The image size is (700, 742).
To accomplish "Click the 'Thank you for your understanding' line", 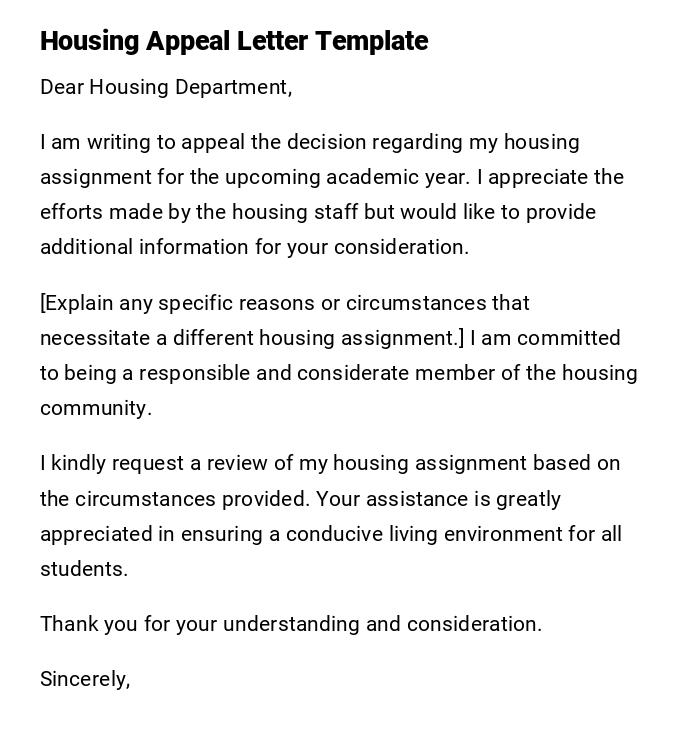I will 291,624.
